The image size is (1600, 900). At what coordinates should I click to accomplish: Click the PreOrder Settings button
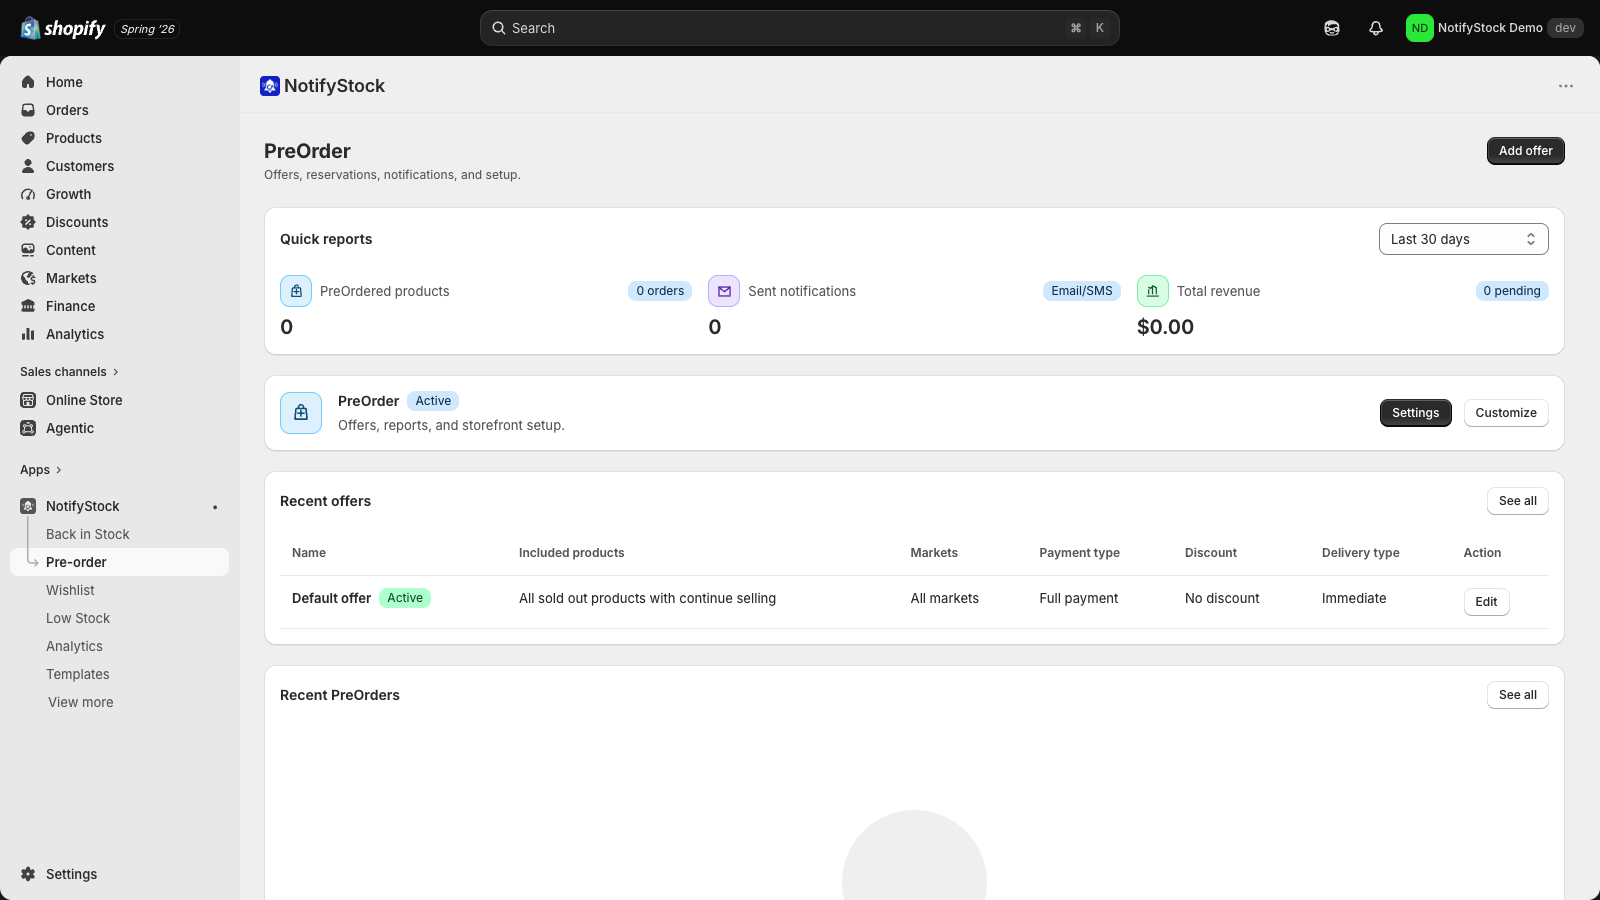click(x=1416, y=413)
